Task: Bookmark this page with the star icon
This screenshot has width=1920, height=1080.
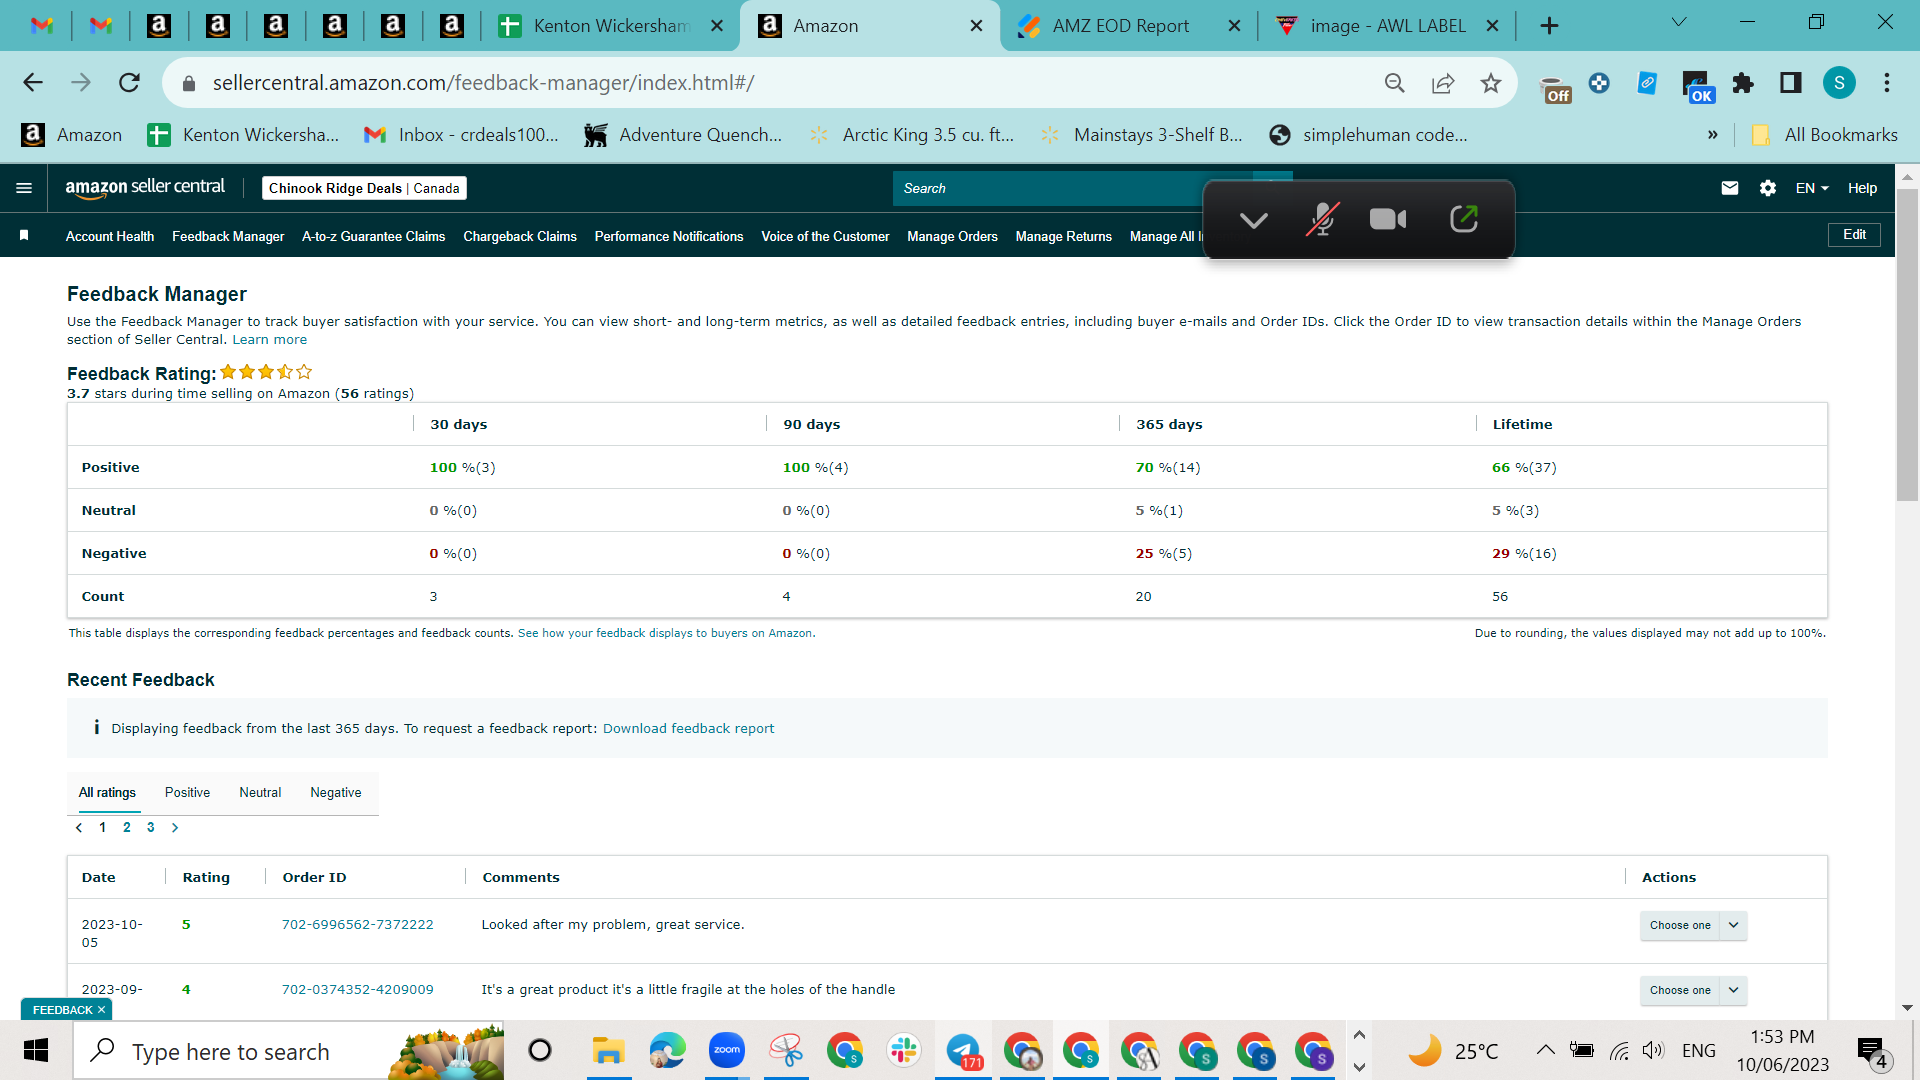Action: click(1491, 83)
